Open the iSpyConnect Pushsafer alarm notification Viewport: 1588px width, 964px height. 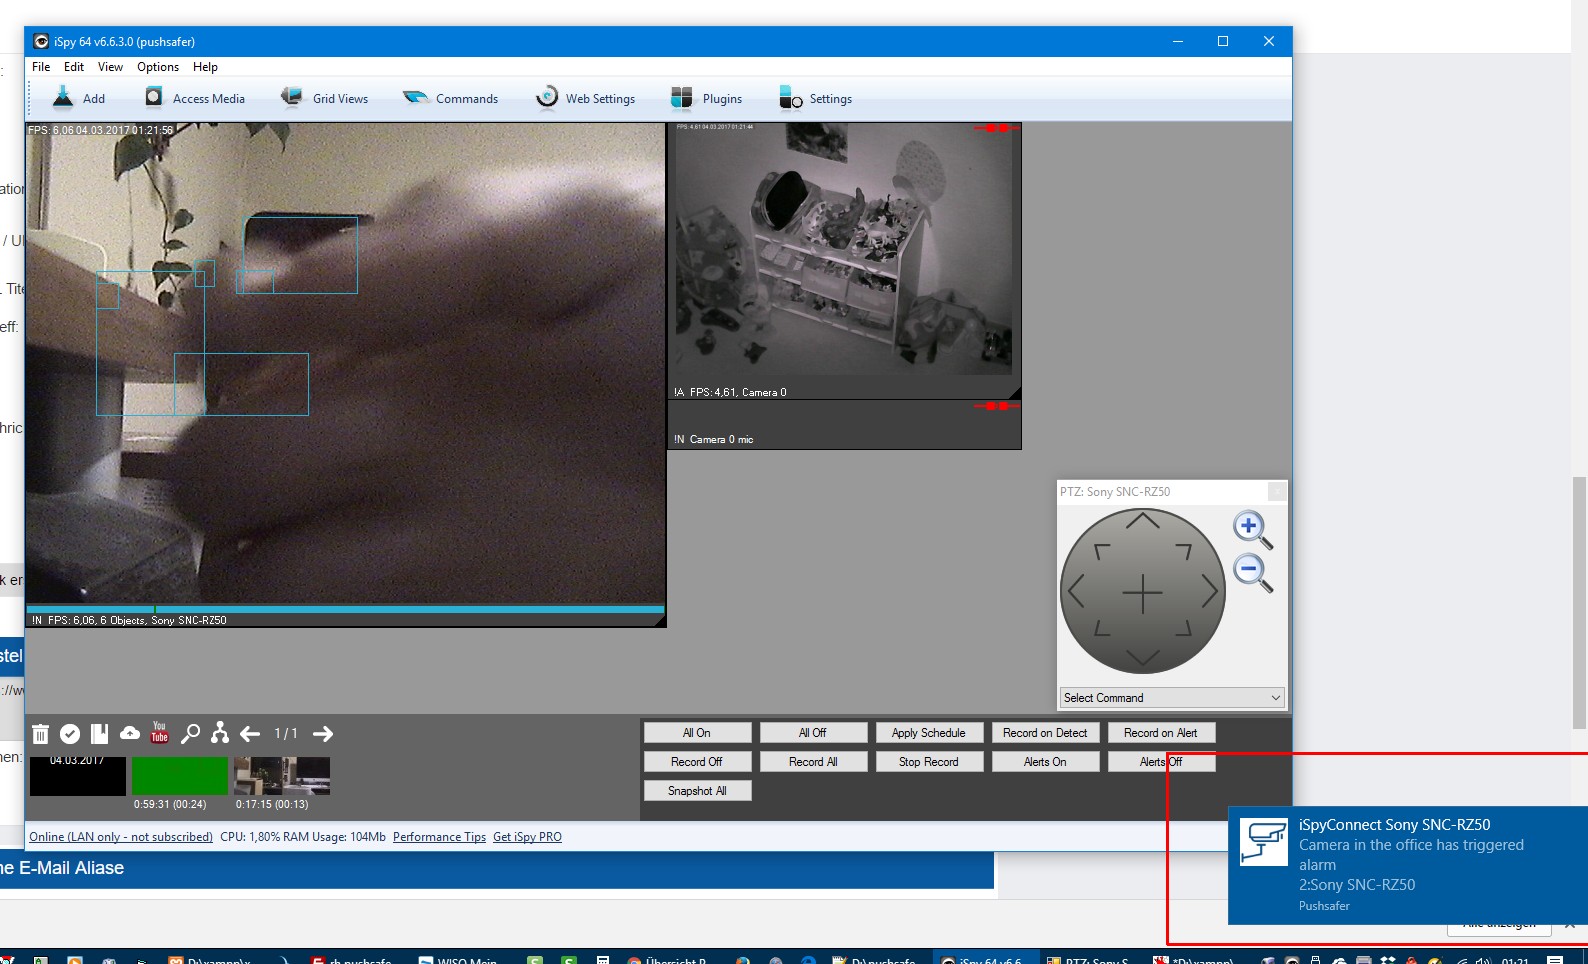[1408, 865]
